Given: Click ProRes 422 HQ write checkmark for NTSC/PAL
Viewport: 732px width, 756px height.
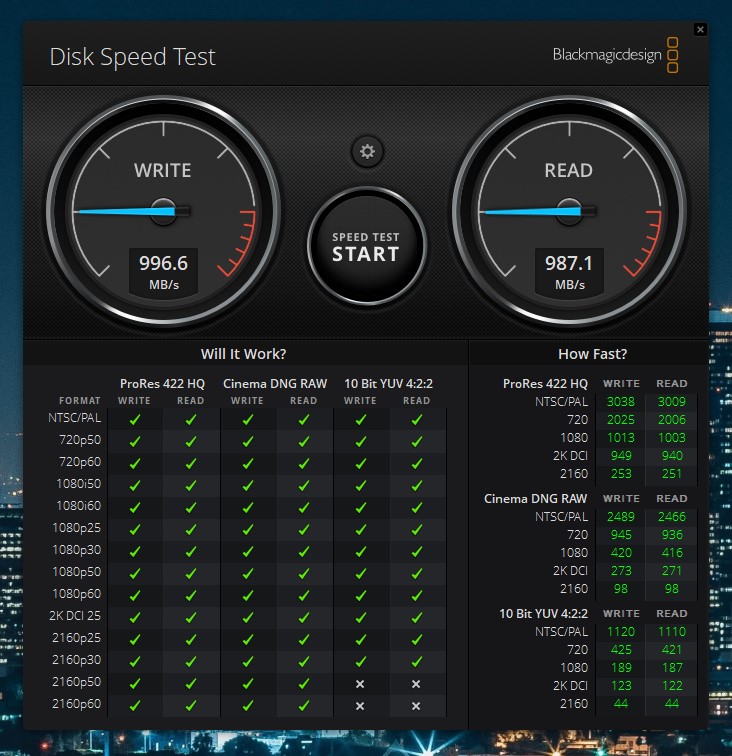Looking at the screenshot, I should pos(135,419).
